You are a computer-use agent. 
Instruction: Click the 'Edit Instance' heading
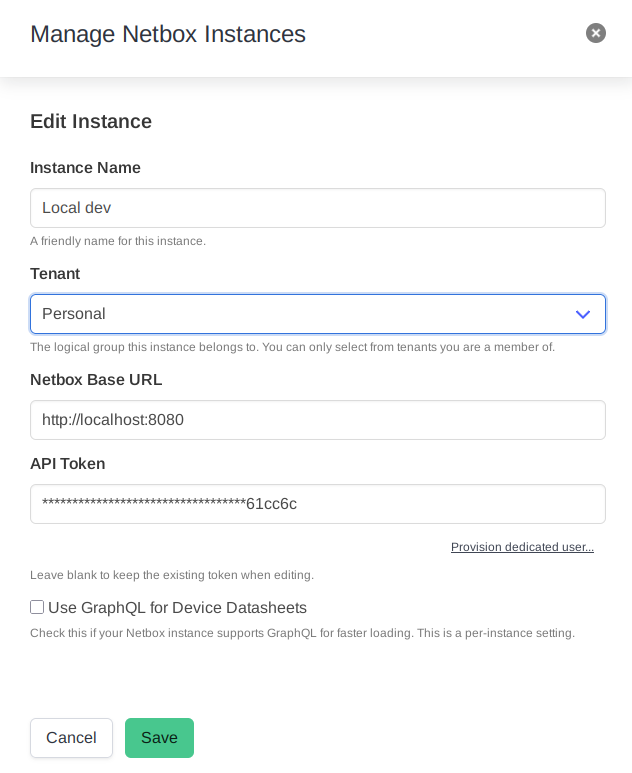[91, 121]
